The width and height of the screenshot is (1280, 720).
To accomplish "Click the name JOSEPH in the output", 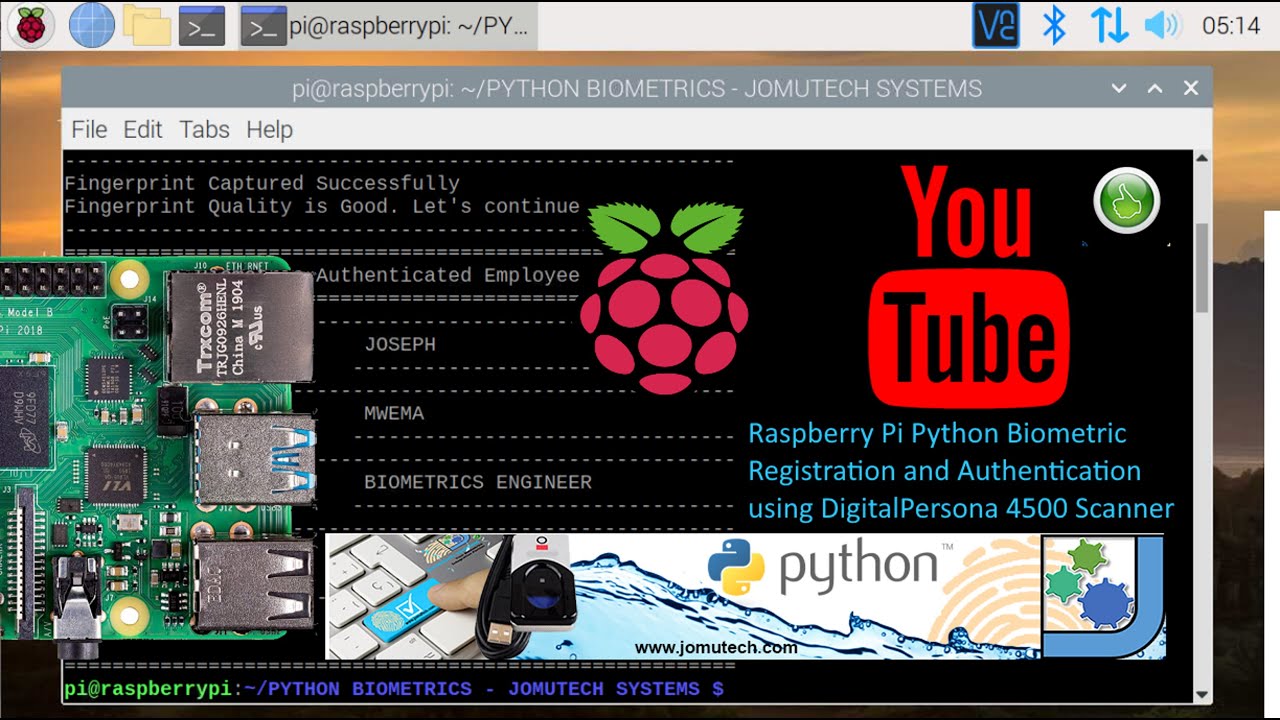I will tap(400, 344).
